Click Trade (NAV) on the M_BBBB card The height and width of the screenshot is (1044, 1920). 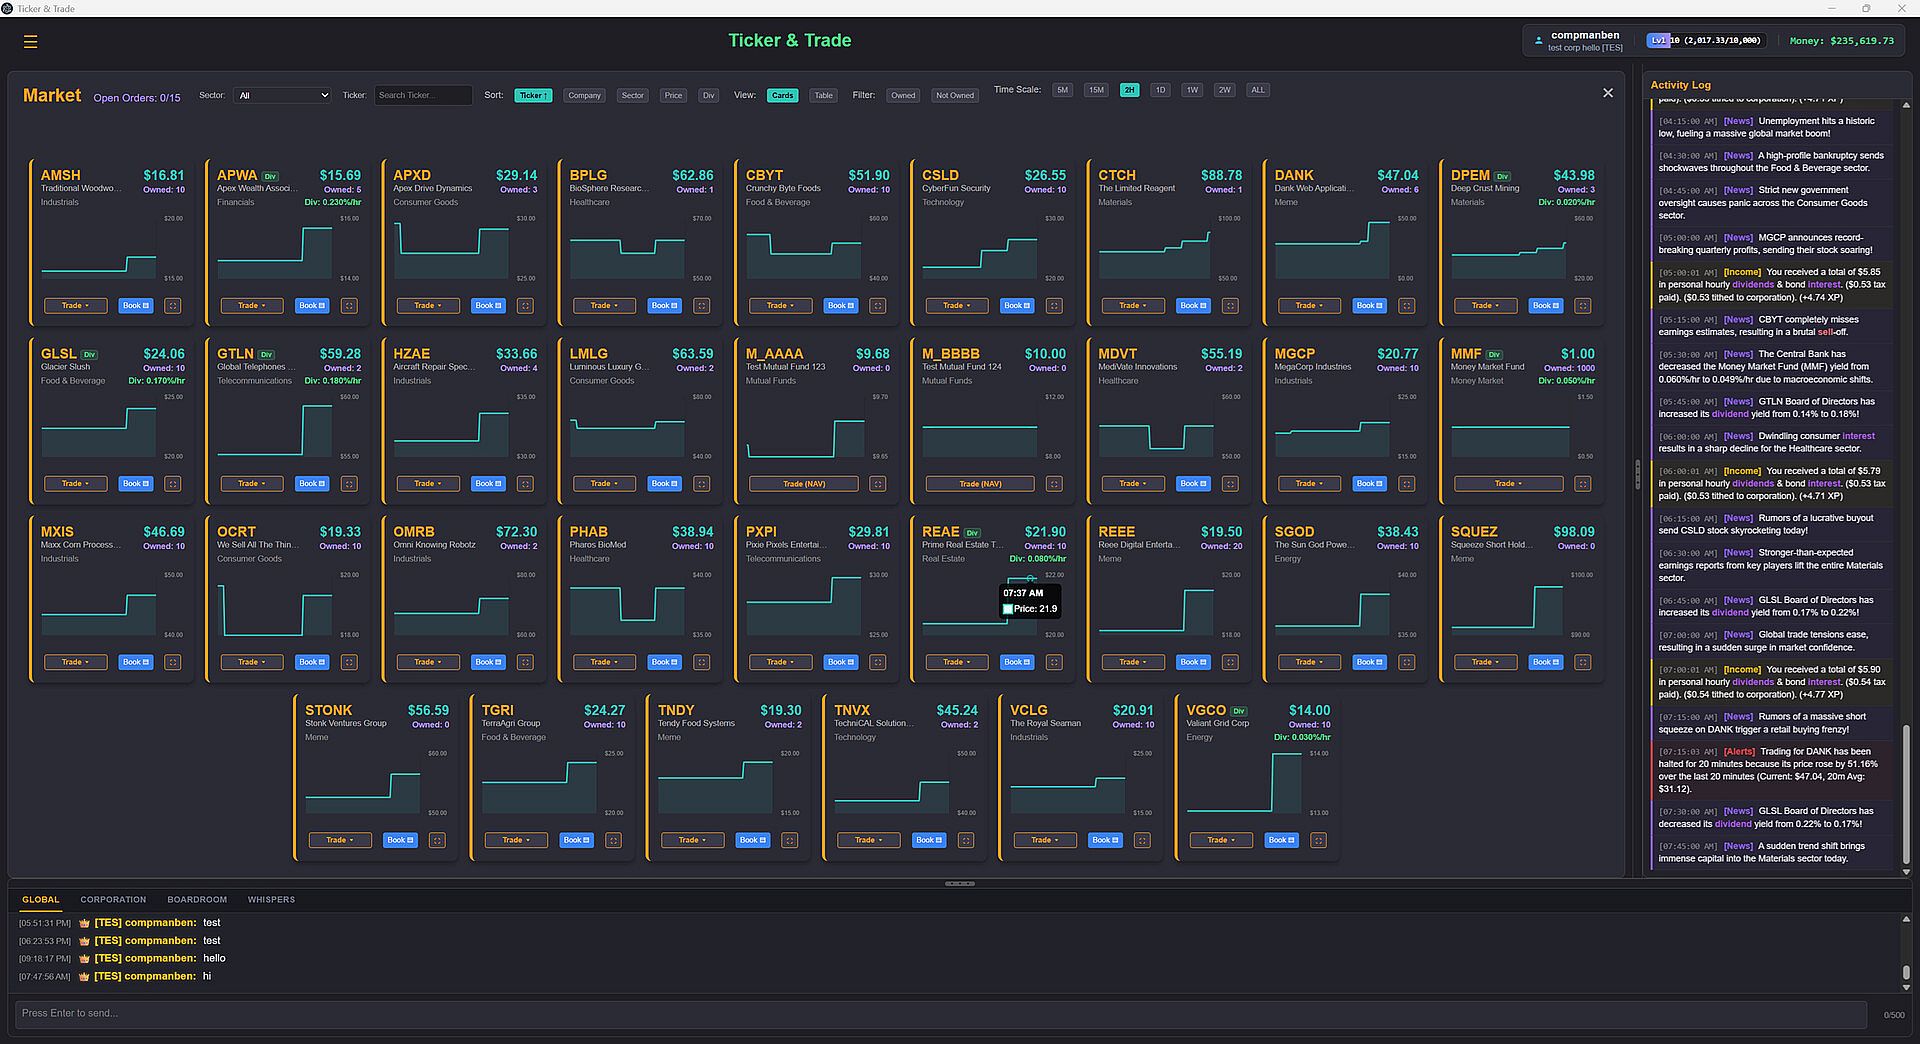point(980,484)
